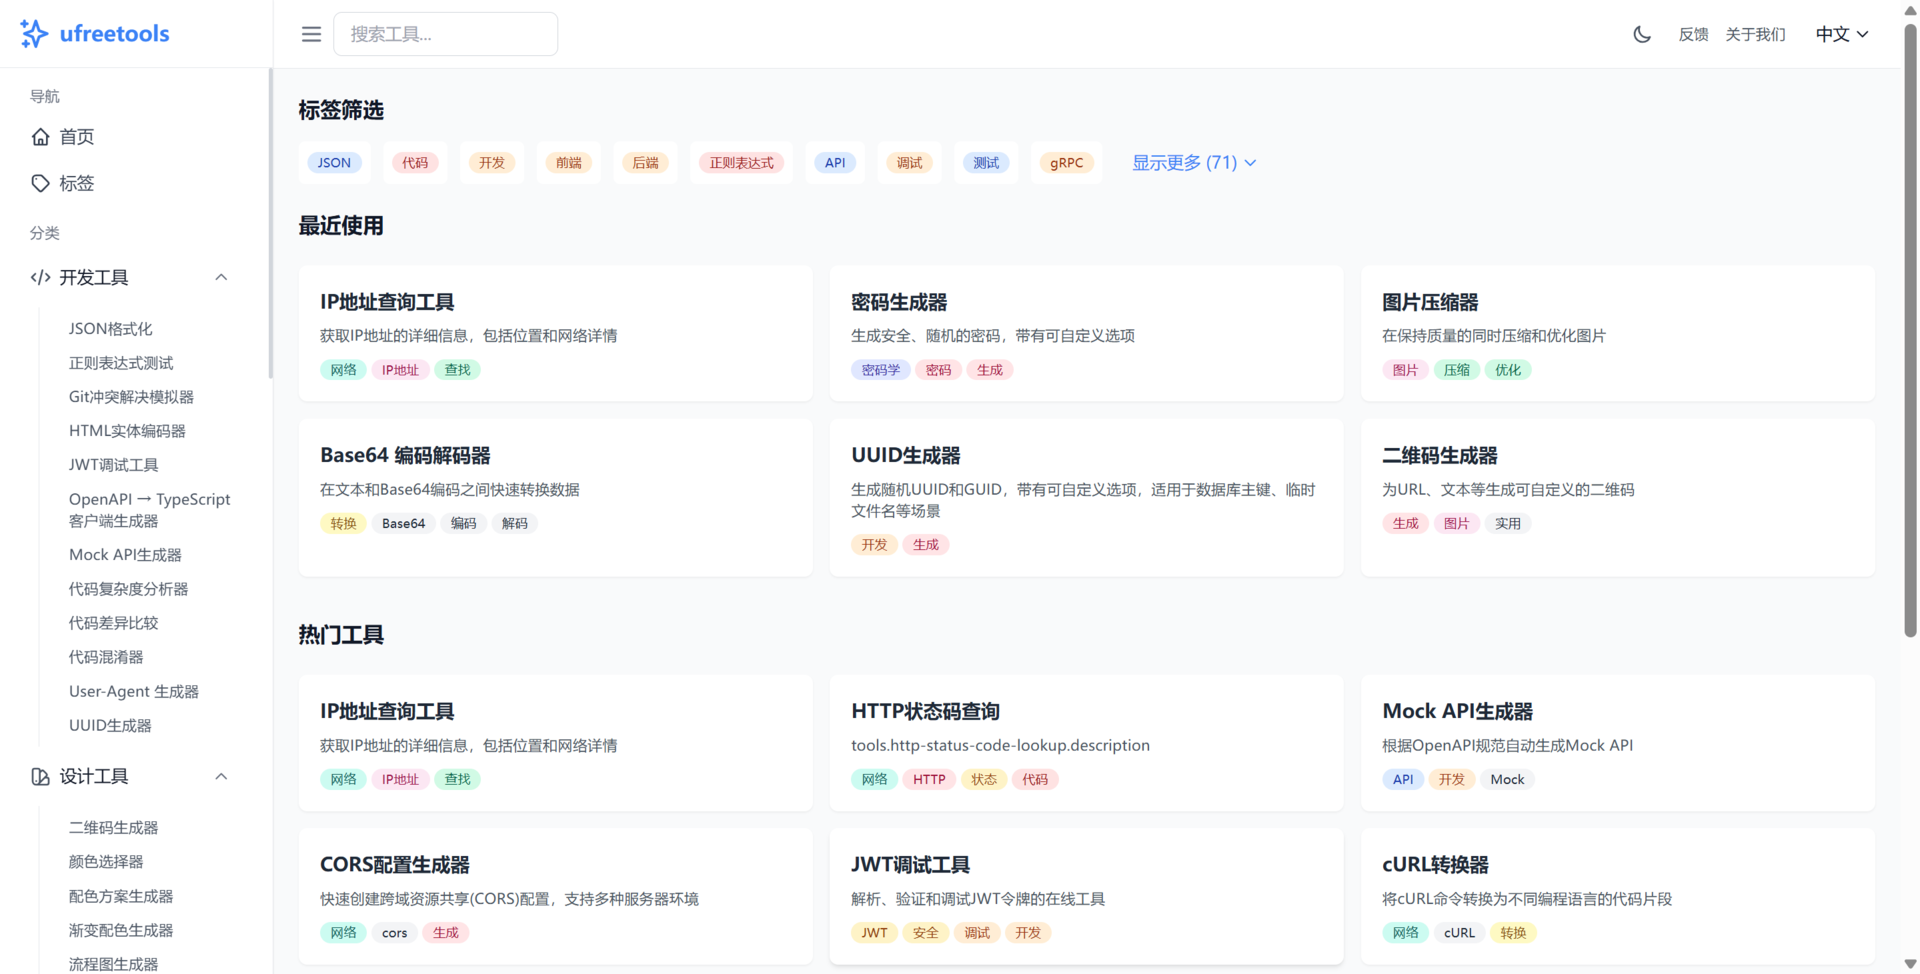Collapse the 设计工具 category chevron

[221, 777]
